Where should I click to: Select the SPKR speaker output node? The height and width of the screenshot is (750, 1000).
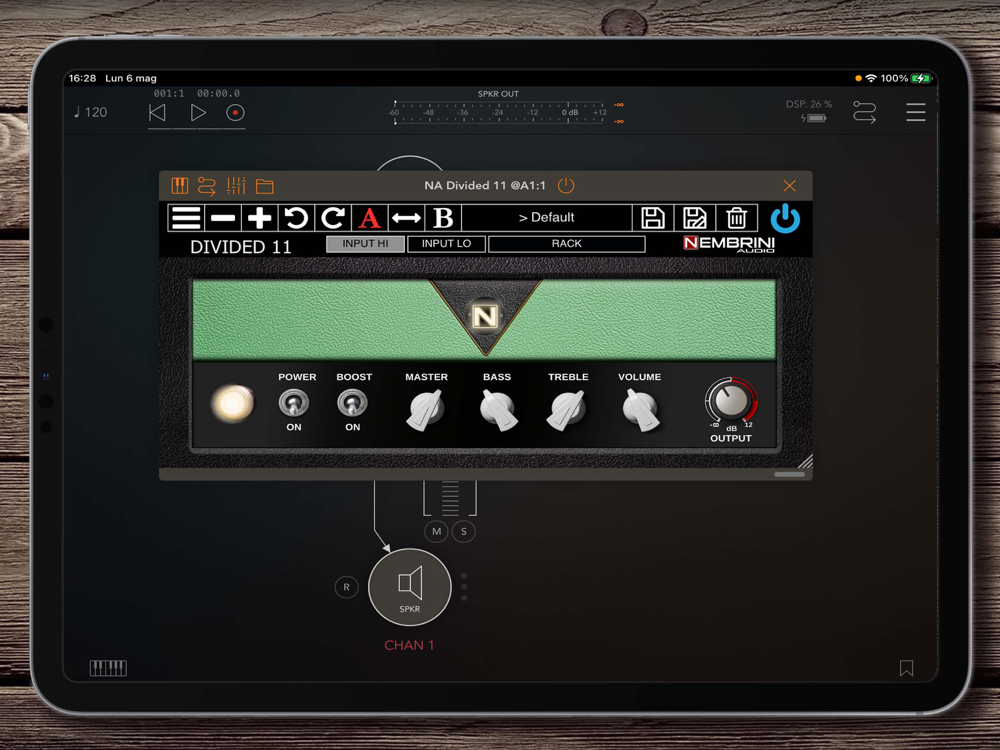[409, 587]
